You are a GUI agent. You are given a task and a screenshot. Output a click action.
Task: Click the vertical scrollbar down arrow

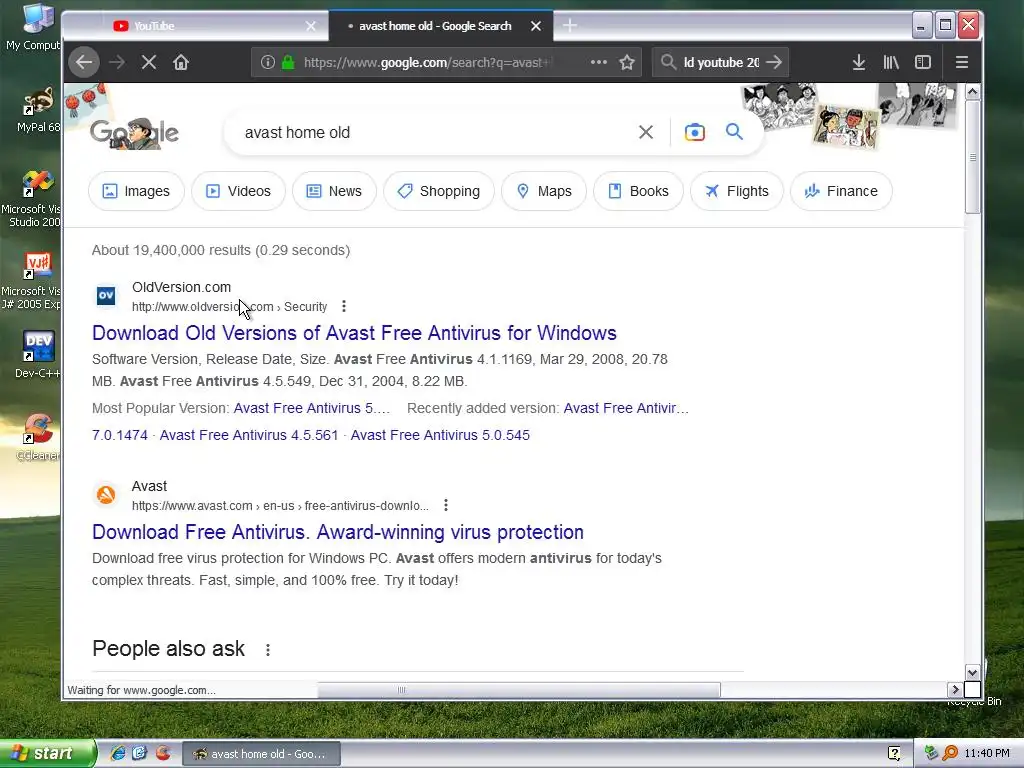click(972, 673)
